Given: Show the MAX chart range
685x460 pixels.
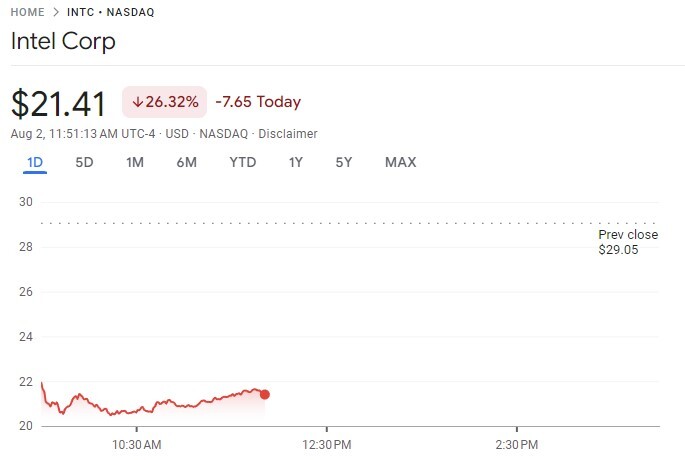Looking at the screenshot, I should point(400,162).
